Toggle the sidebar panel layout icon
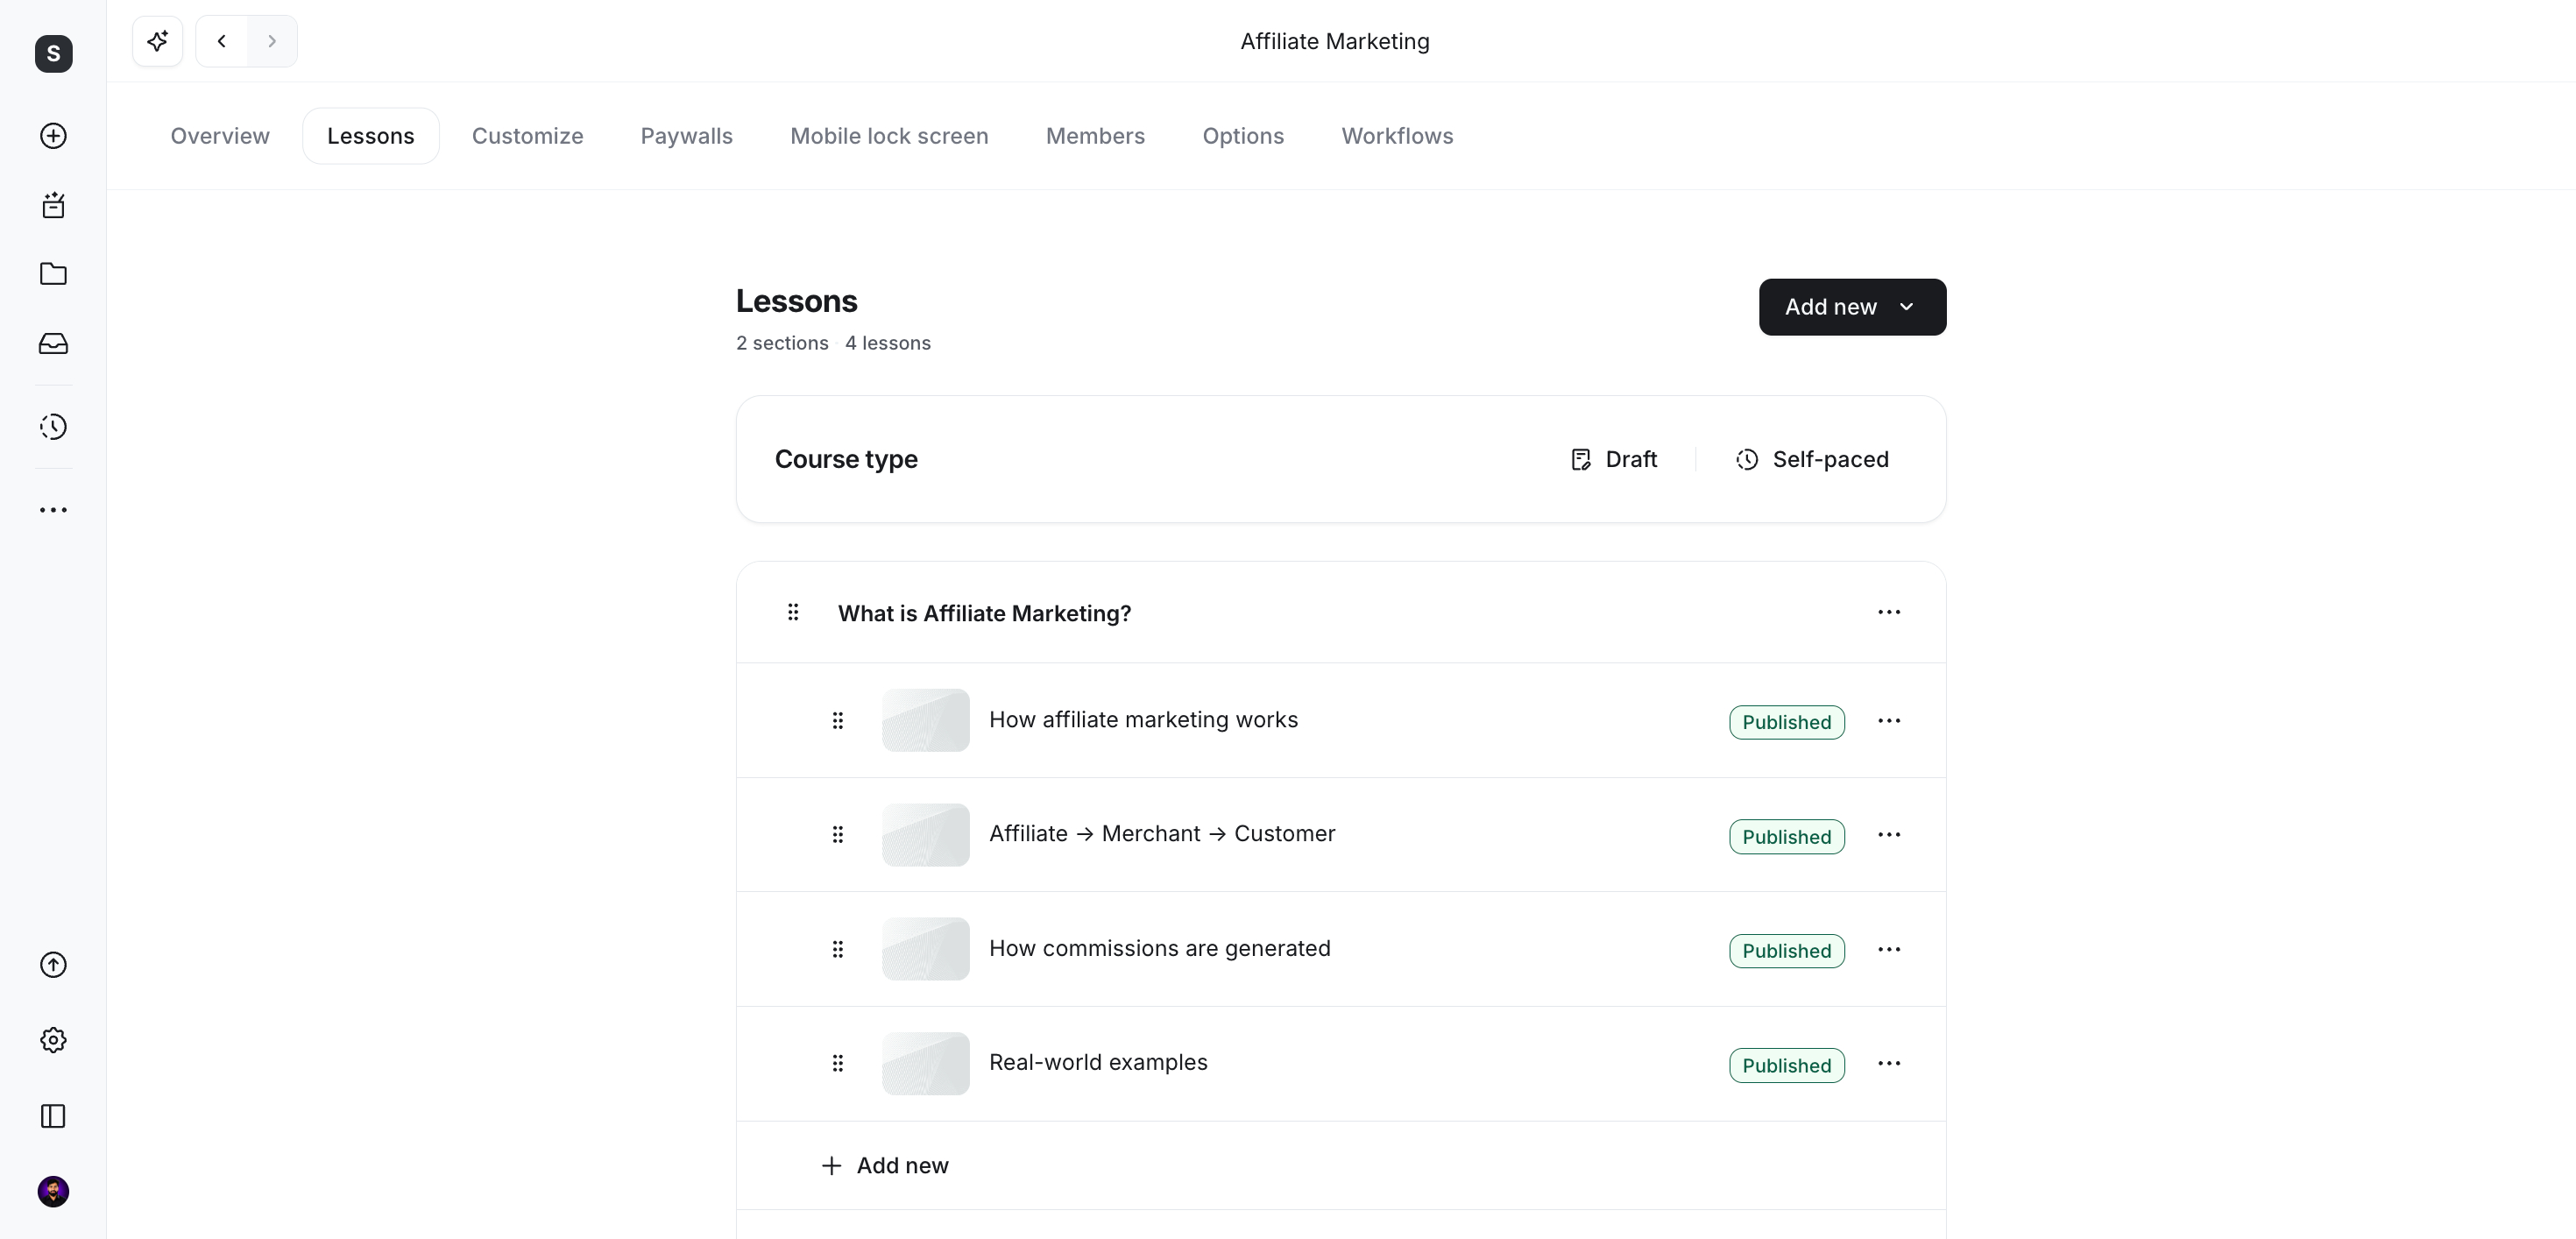Viewport: 2576px width, 1239px height. point(53,1116)
